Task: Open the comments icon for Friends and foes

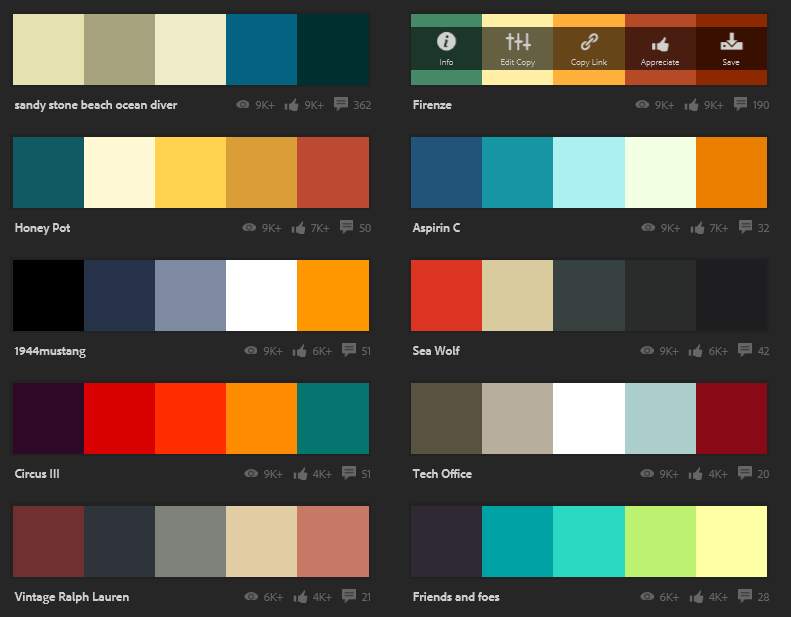Action: 745,596
